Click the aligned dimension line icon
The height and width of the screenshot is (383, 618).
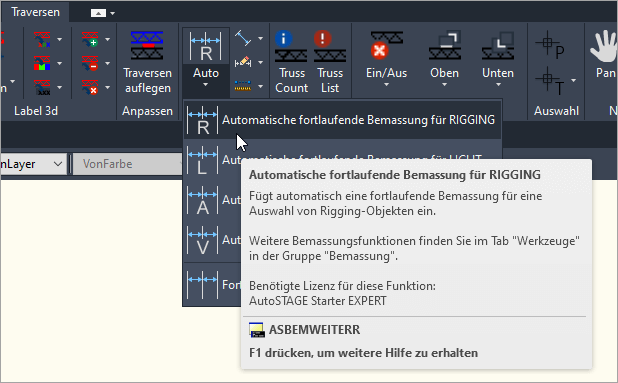[243, 38]
